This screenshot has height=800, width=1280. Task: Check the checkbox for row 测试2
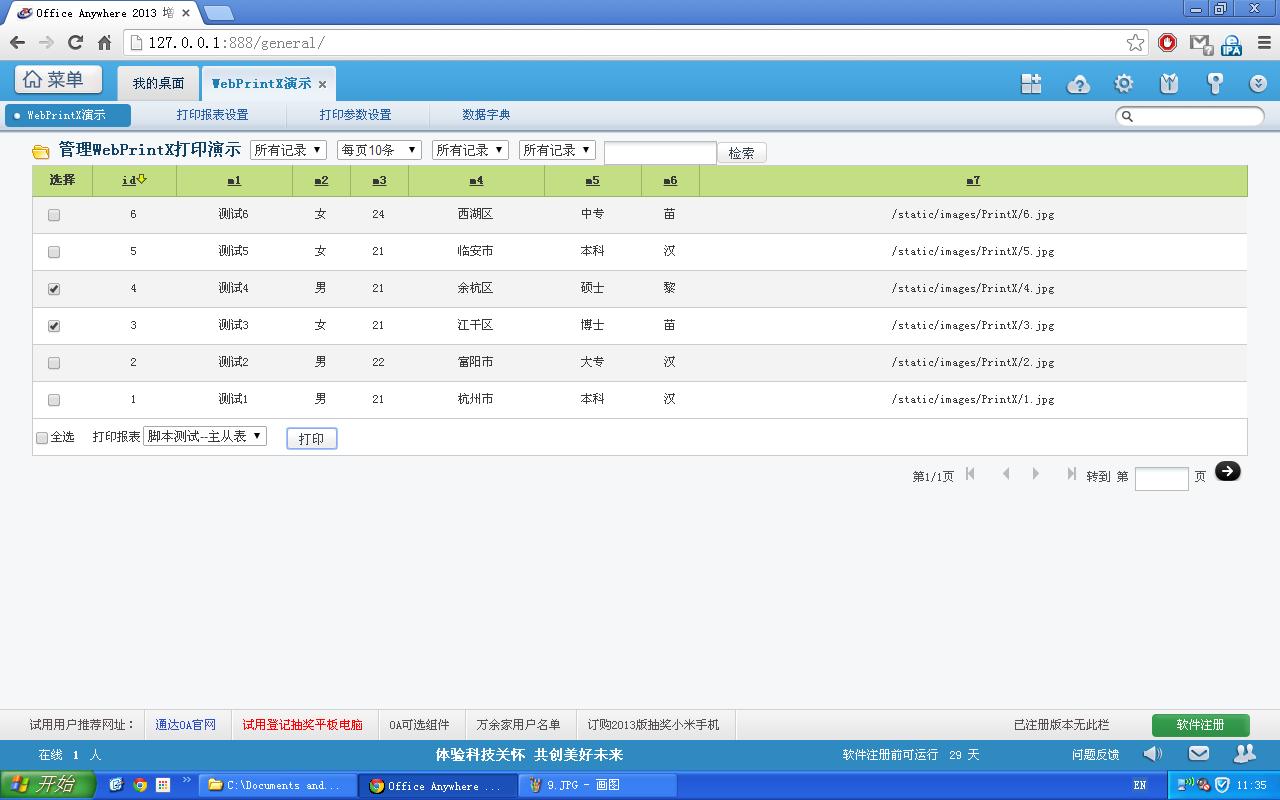(x=54, y=363)
